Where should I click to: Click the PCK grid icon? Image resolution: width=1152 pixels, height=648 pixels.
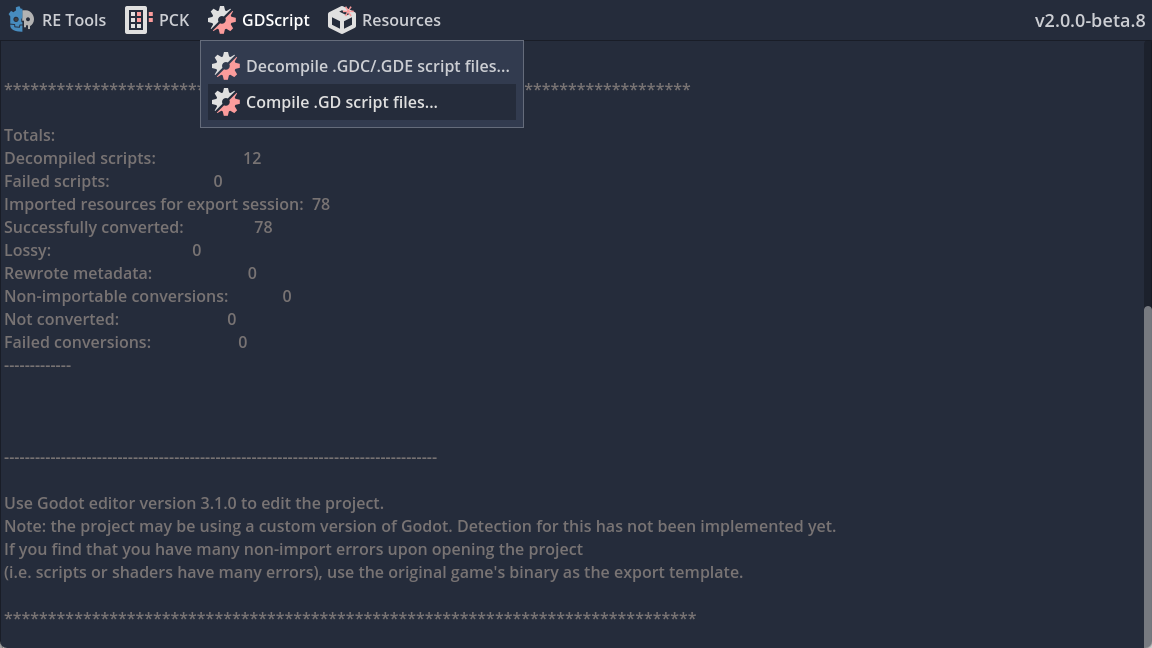pyautogui.click(x=138, y=20)
